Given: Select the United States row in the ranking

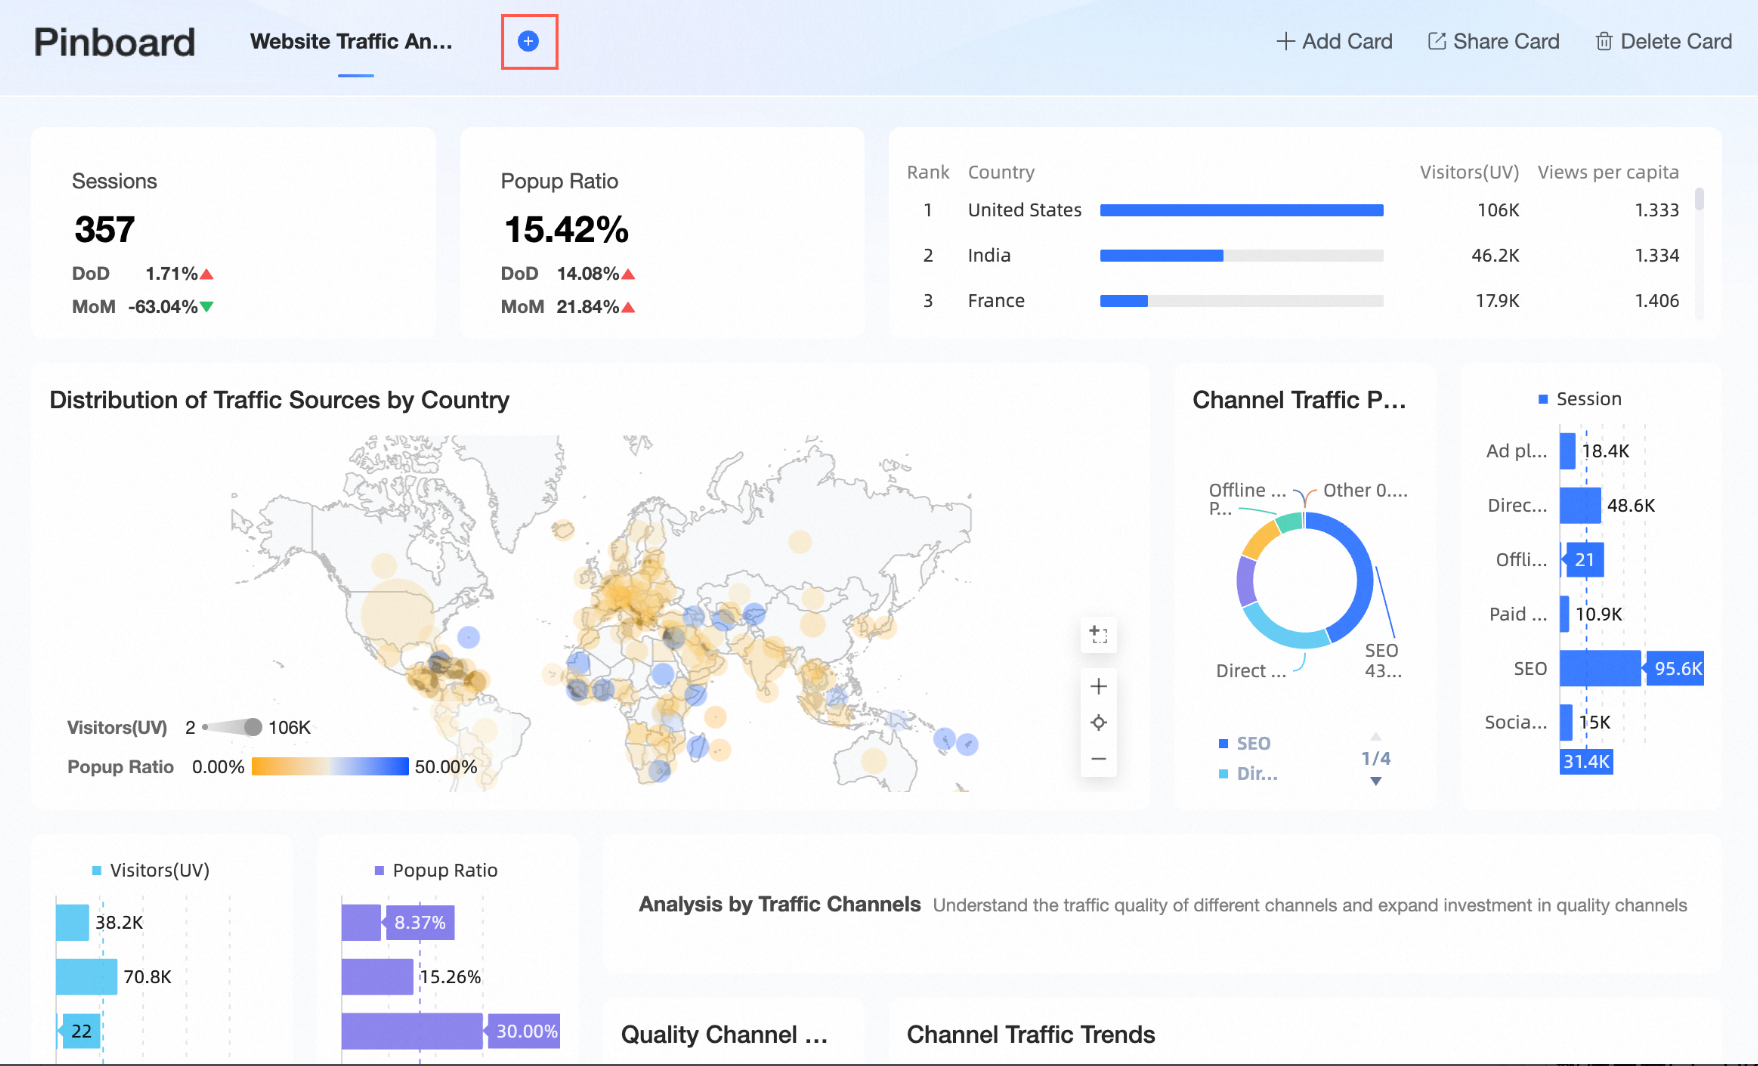Looking at the screenshot, I should (1293, 210).
